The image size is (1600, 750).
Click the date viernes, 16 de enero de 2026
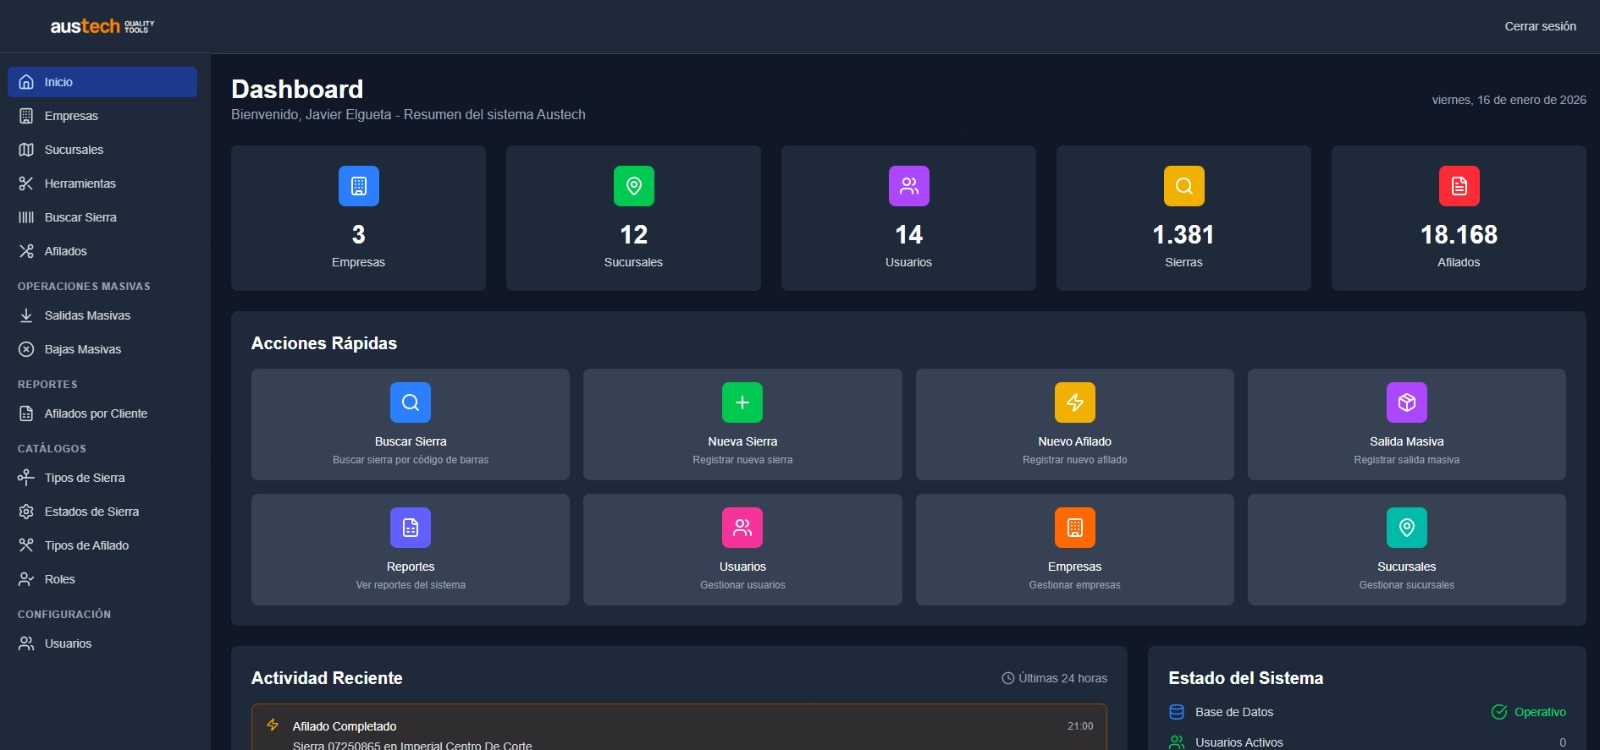click(1509, 100)
